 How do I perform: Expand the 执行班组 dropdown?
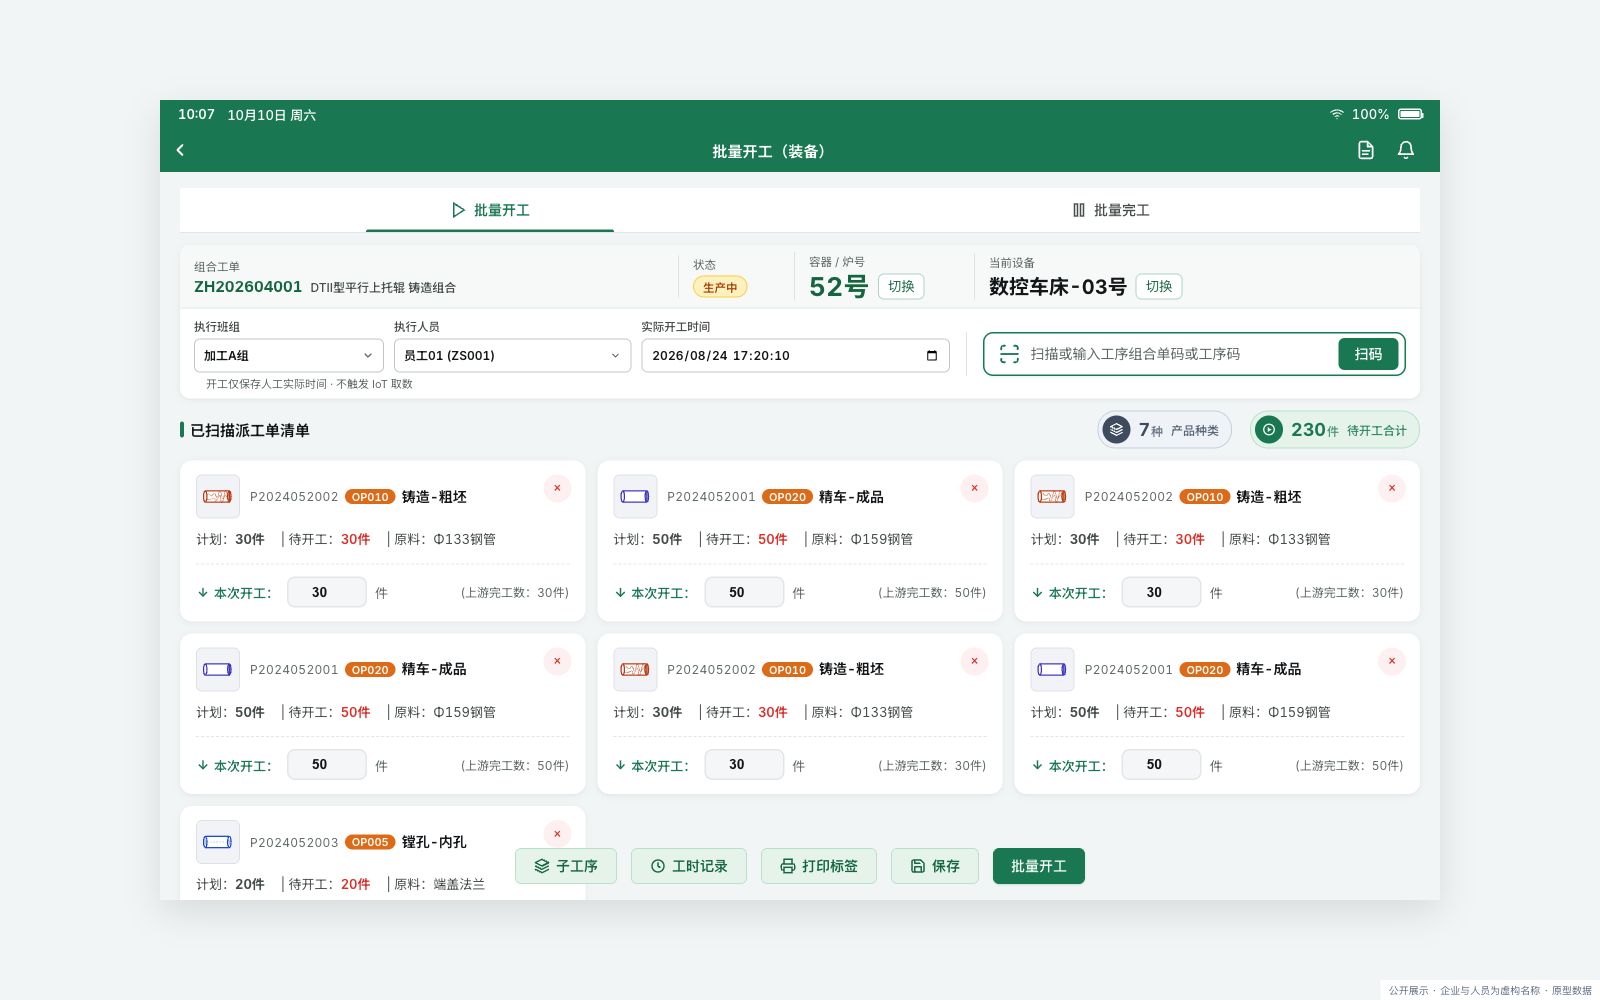289,356
